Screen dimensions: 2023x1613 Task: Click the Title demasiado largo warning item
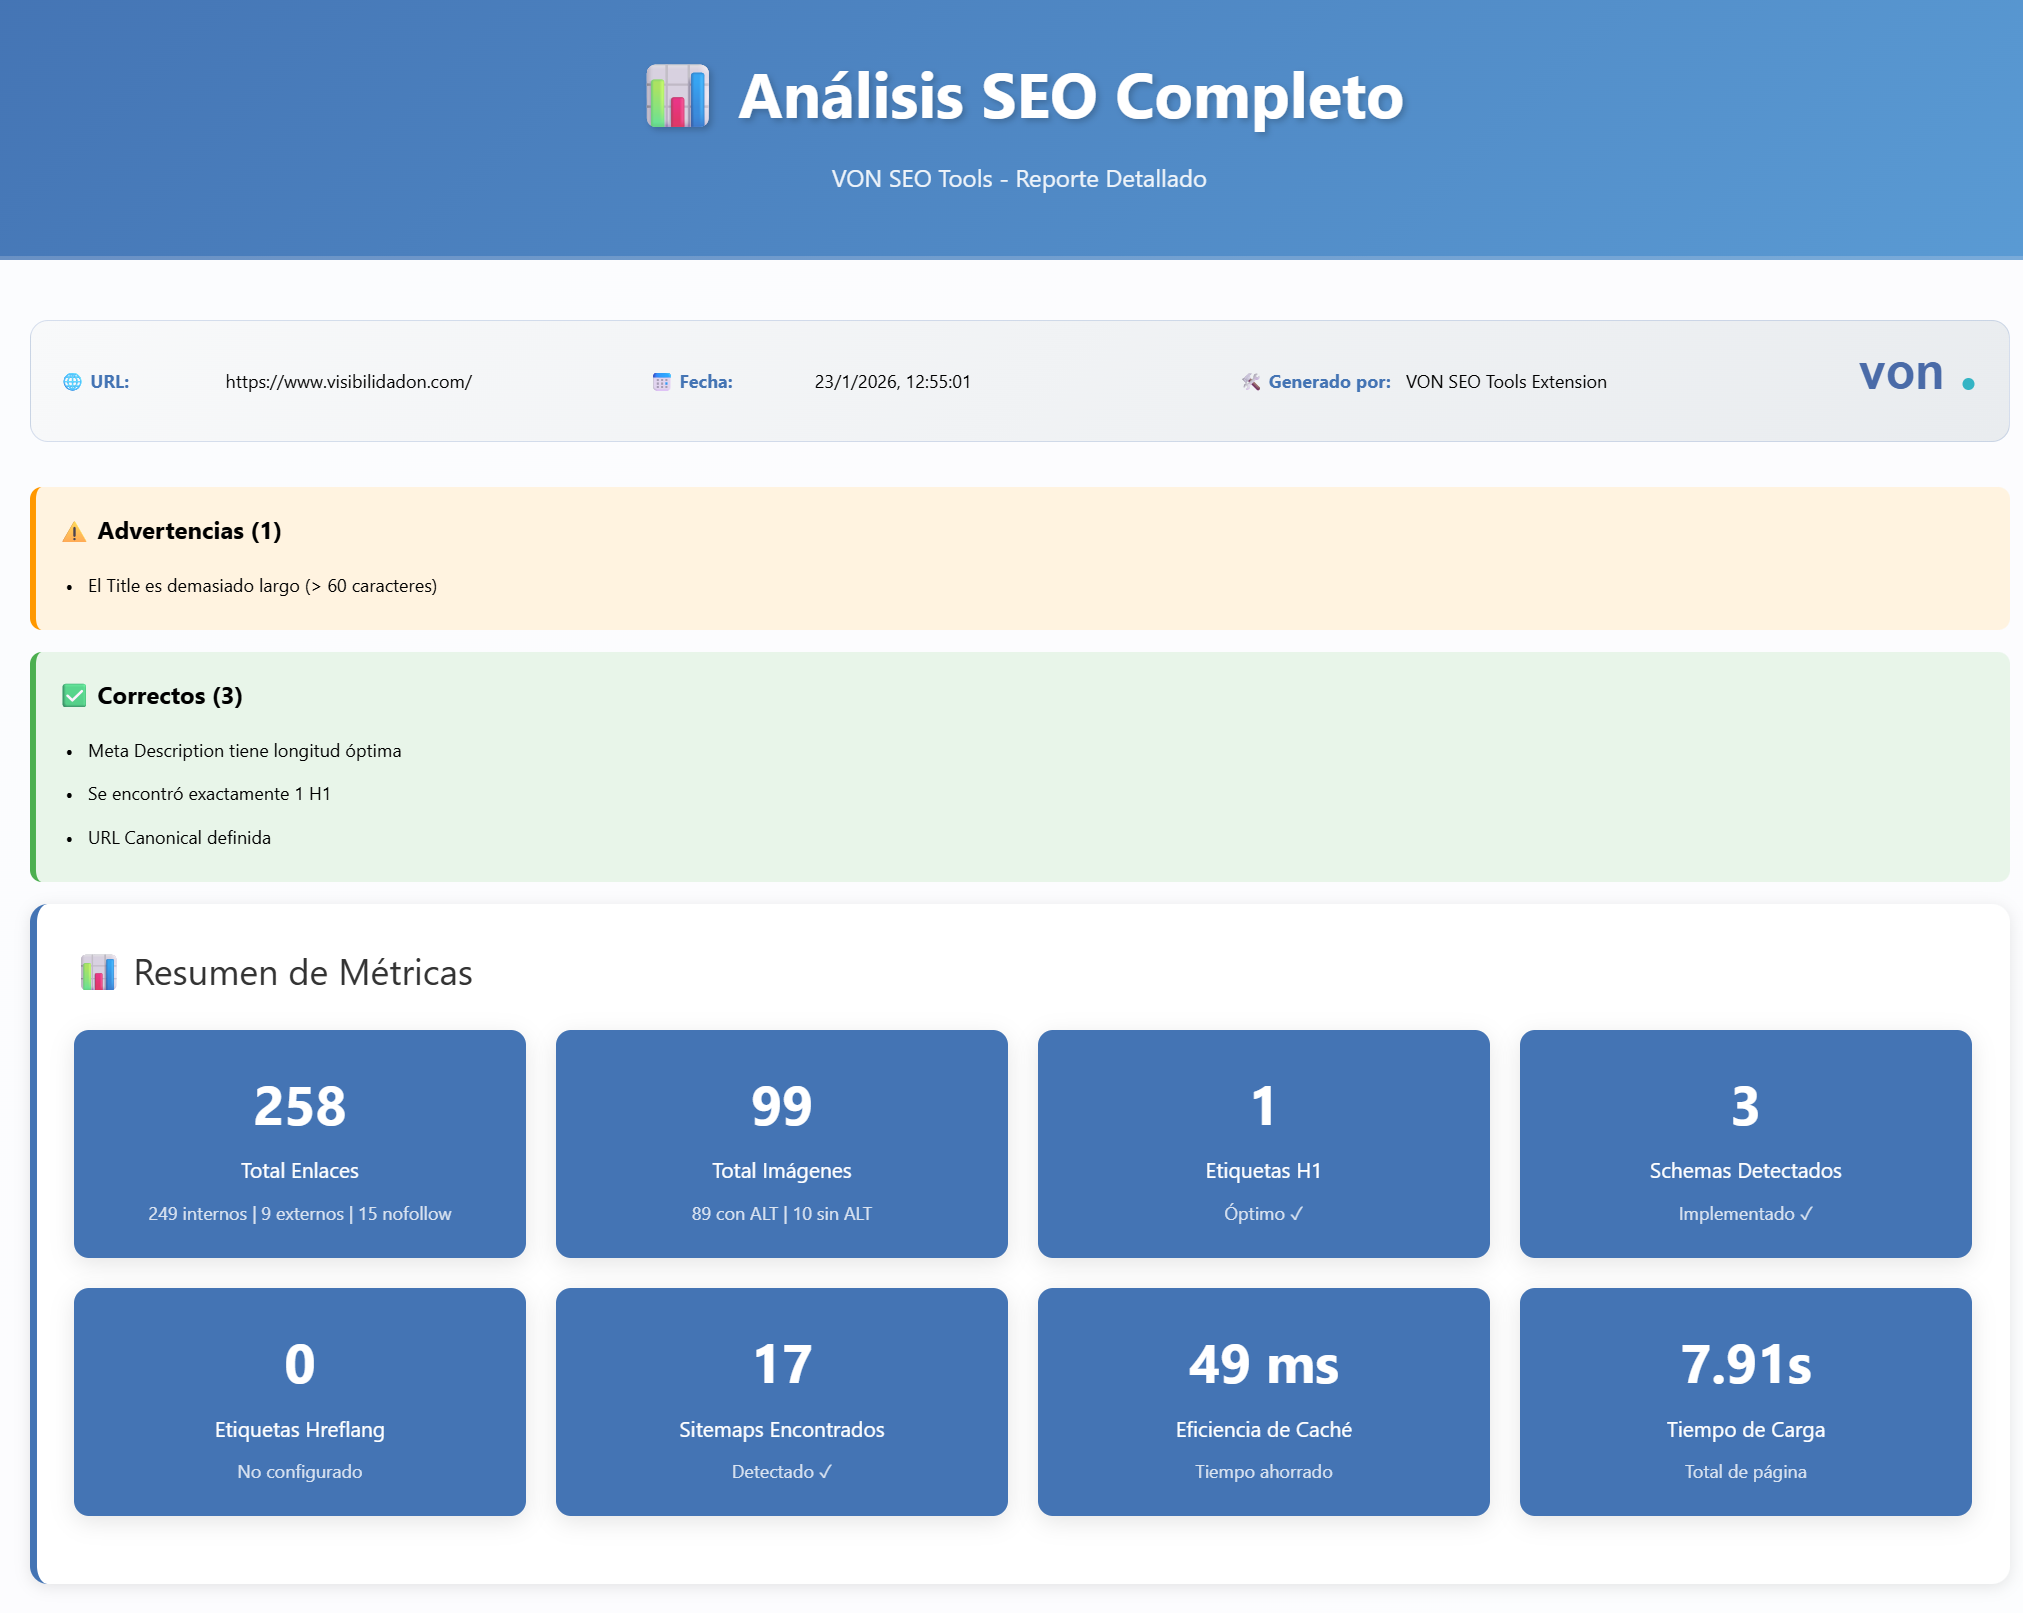262,586
